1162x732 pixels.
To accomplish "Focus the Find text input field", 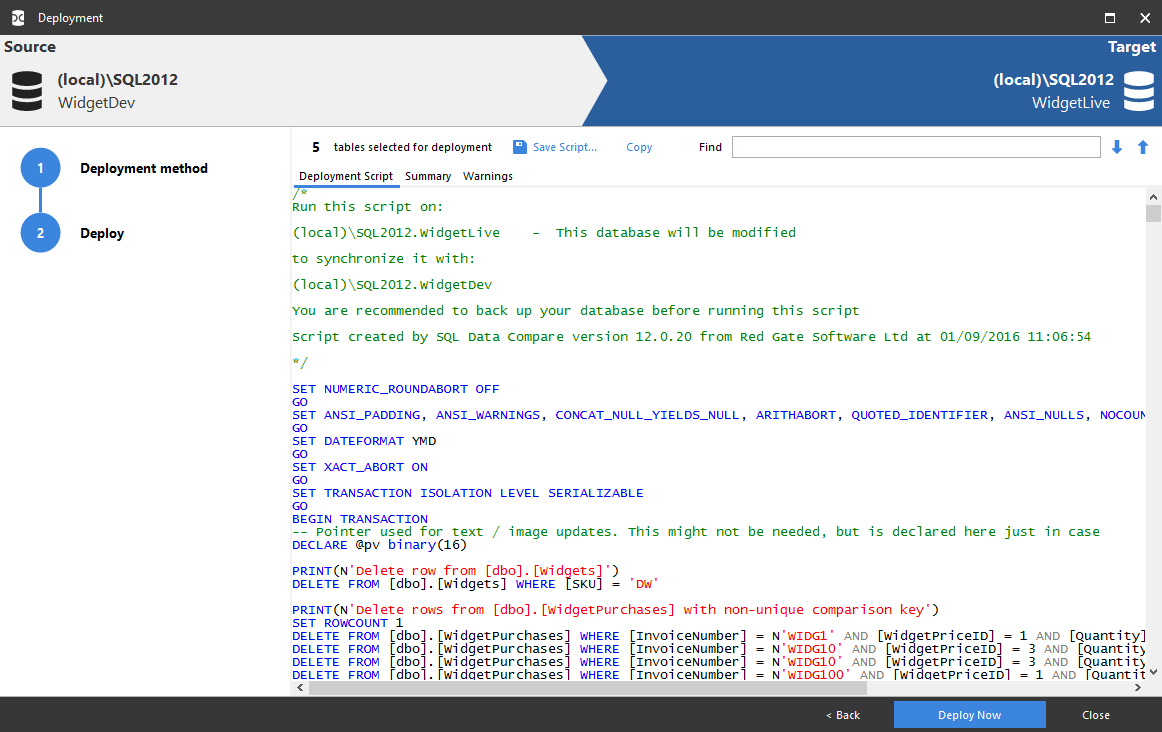I will pyautogui.click(x=916, y=147).
